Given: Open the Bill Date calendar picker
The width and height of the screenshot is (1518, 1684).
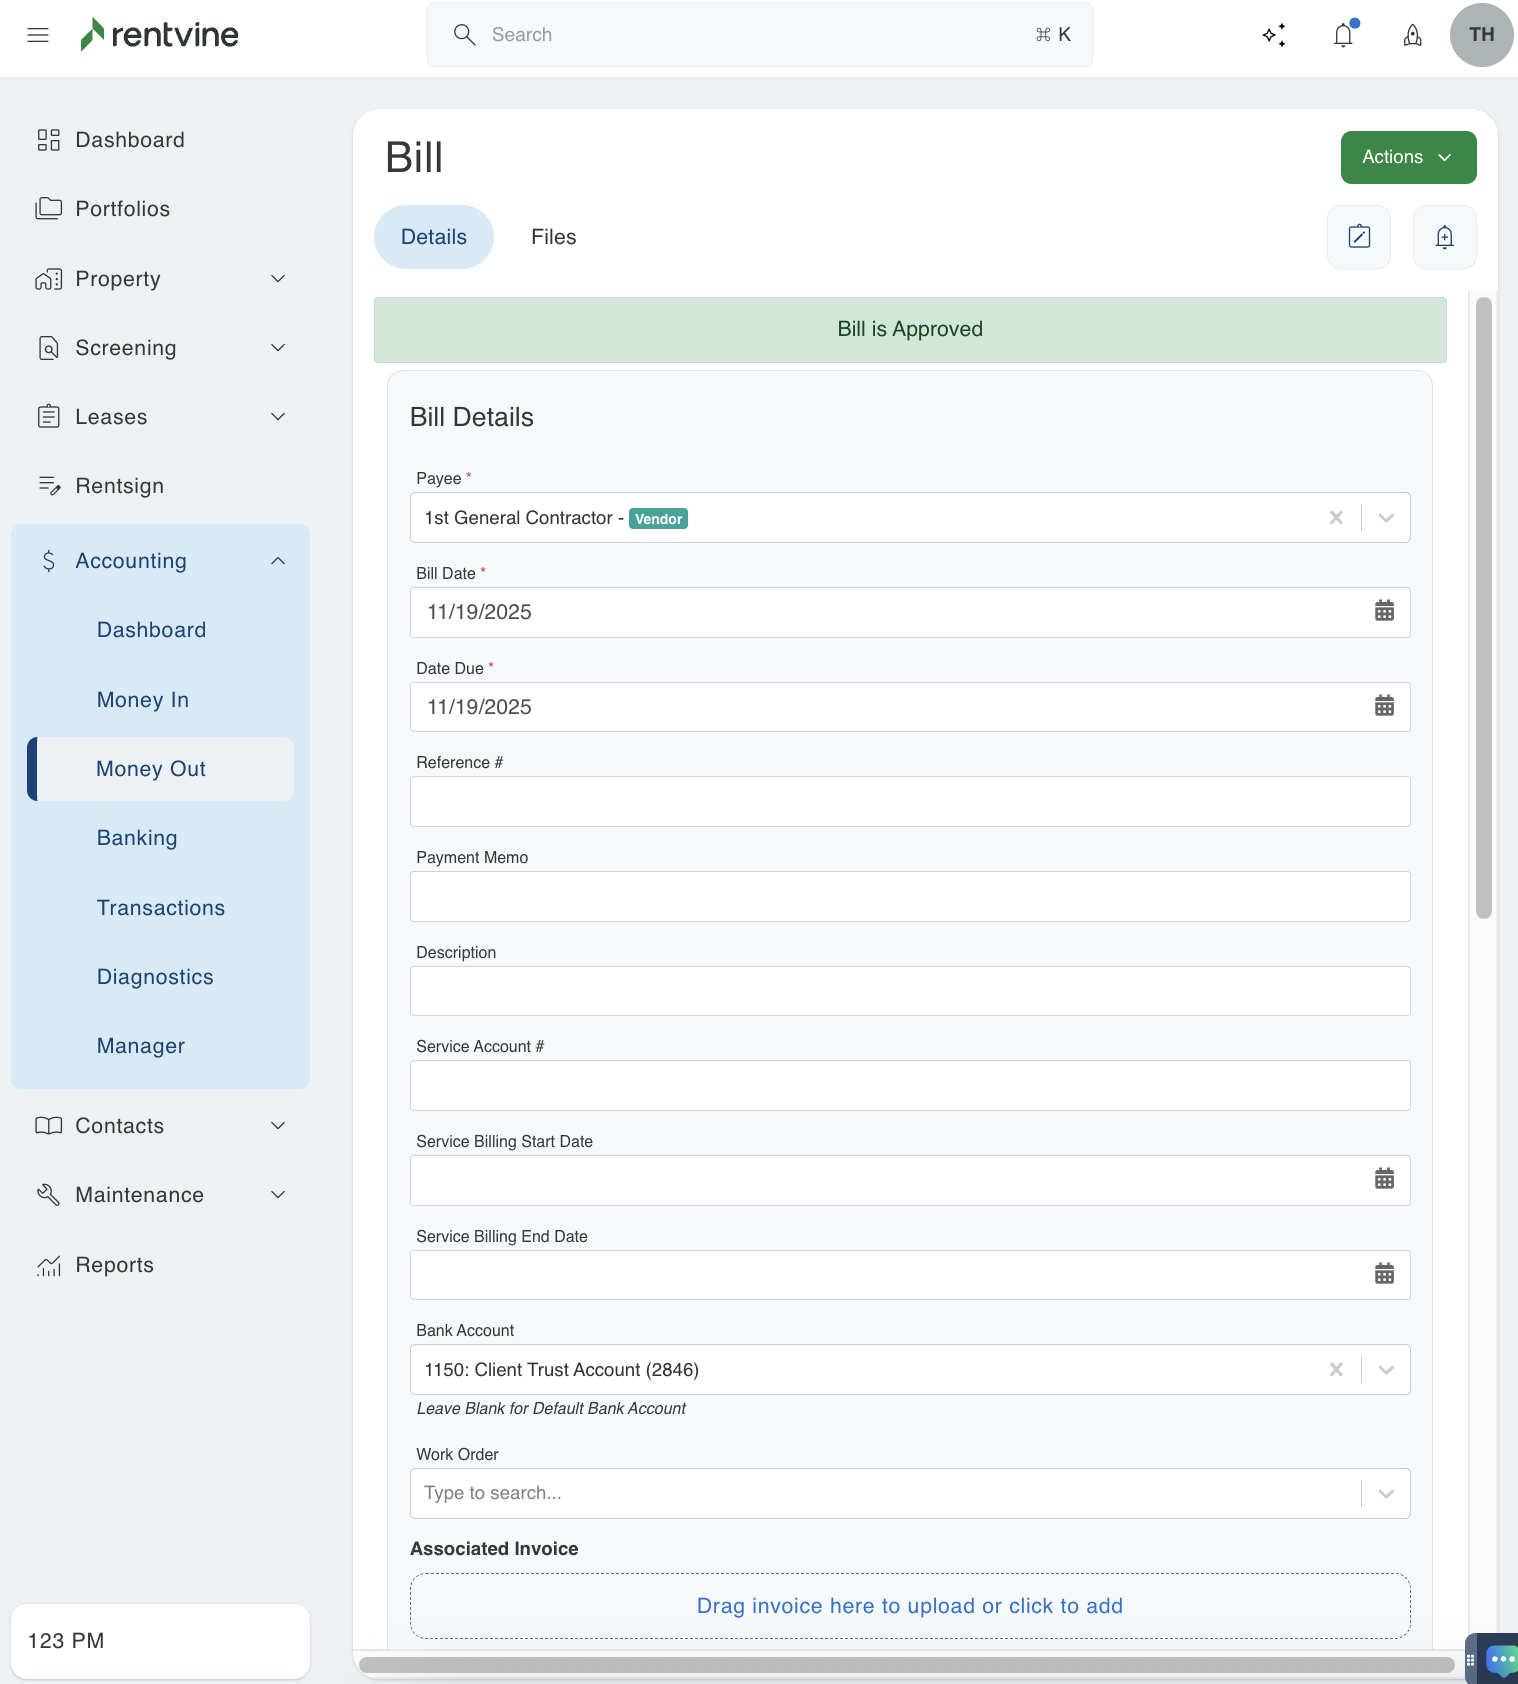Looking at the screenshot, I should point(1384,611).
